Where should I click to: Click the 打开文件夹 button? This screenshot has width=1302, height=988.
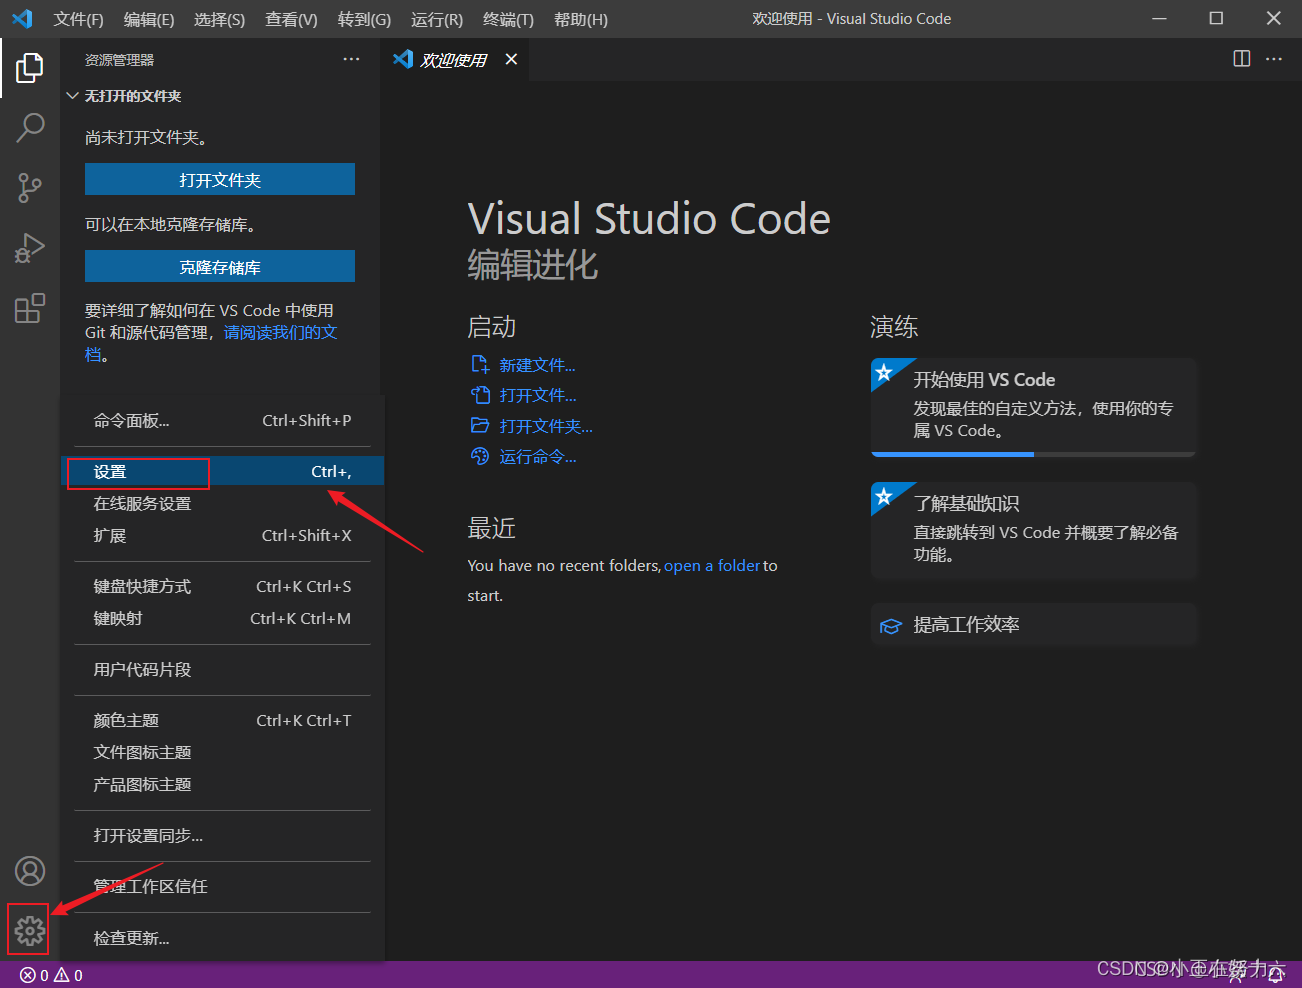coord(220,180)
